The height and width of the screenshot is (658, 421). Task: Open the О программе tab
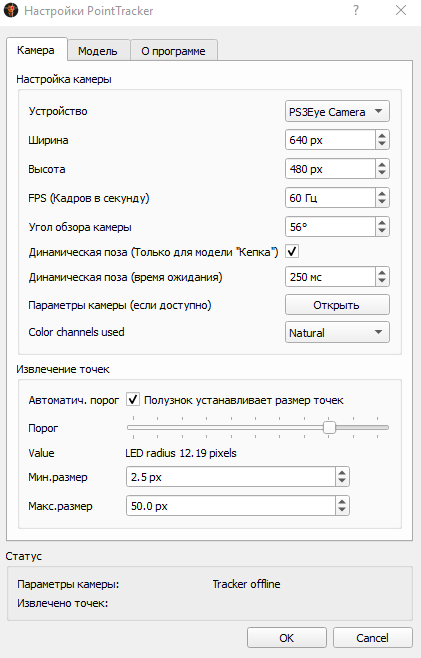tap(173, 51)
